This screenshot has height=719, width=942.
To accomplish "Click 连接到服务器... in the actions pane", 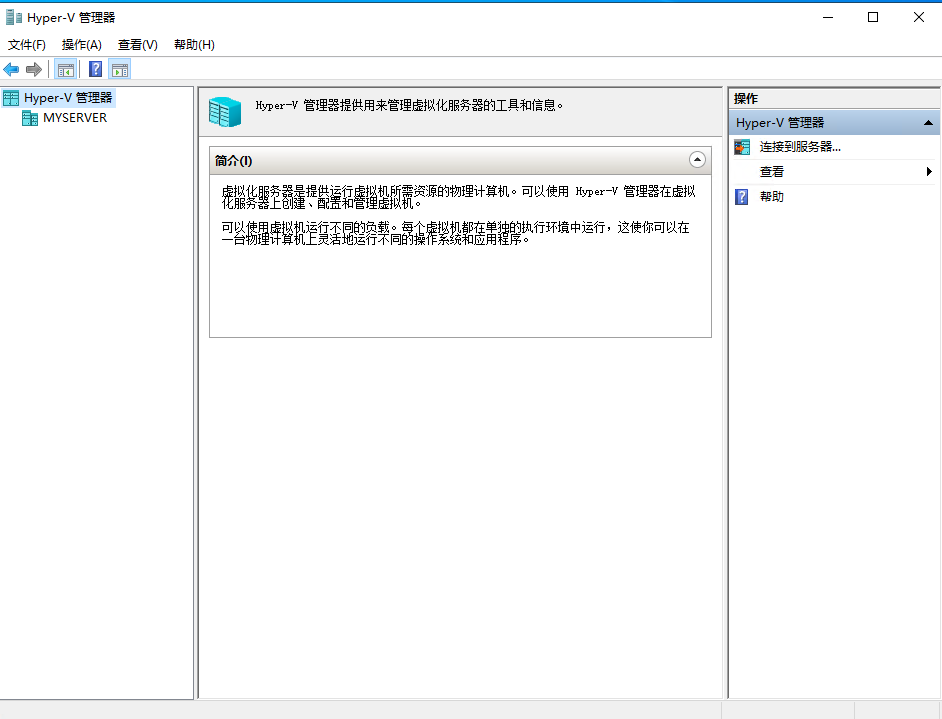I will tap(800, 147).
